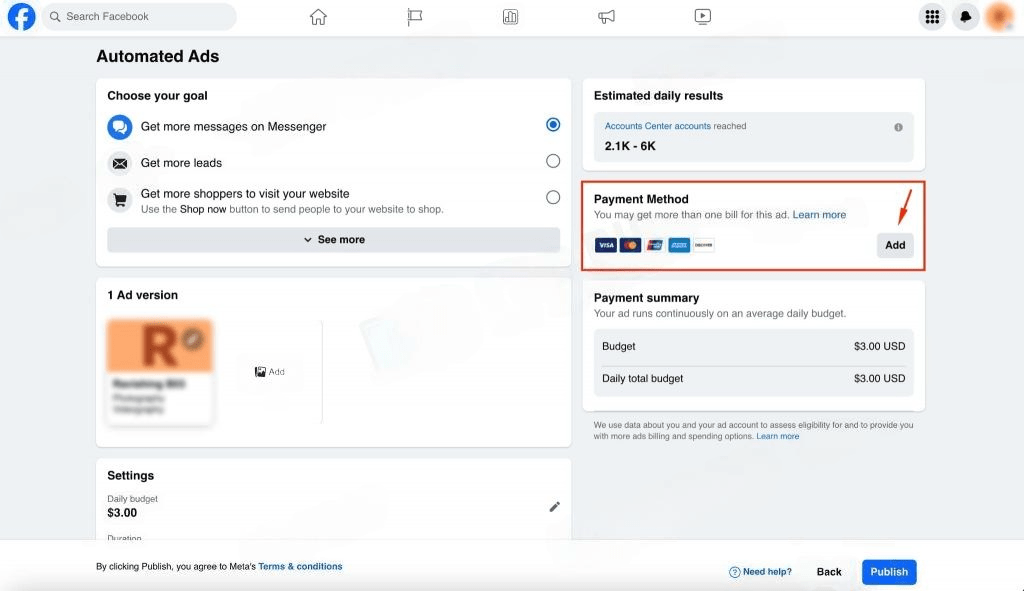Click the shopping cart goal icon
Screen dimensions: 1024x591
pos(120,200)
